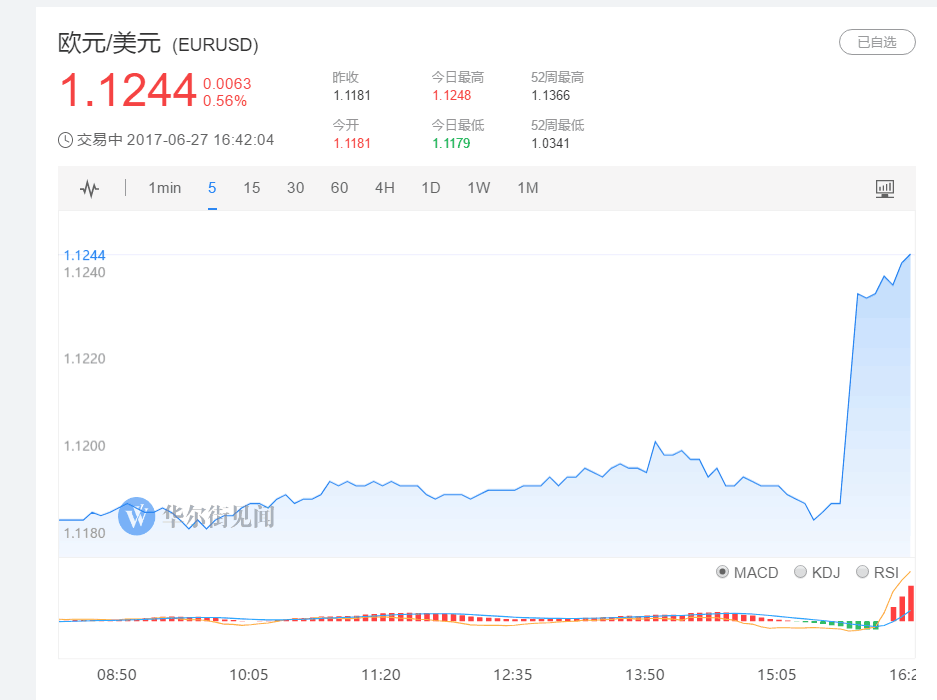This screenshot has height=700, width=937.
Task: Switch to the 15 minute interval
Action: 252,188
